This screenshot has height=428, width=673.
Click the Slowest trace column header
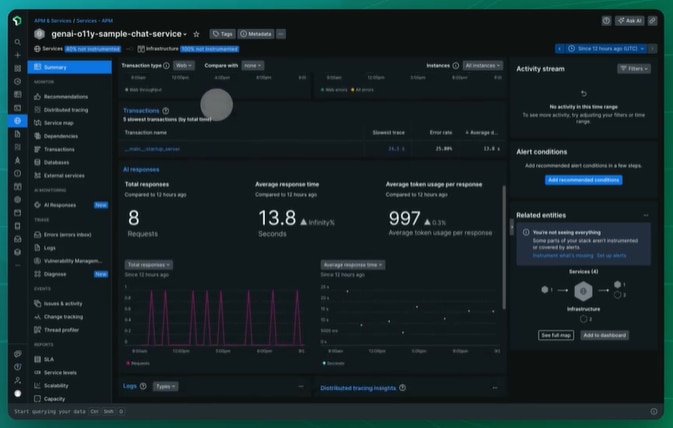pos(388,133)
